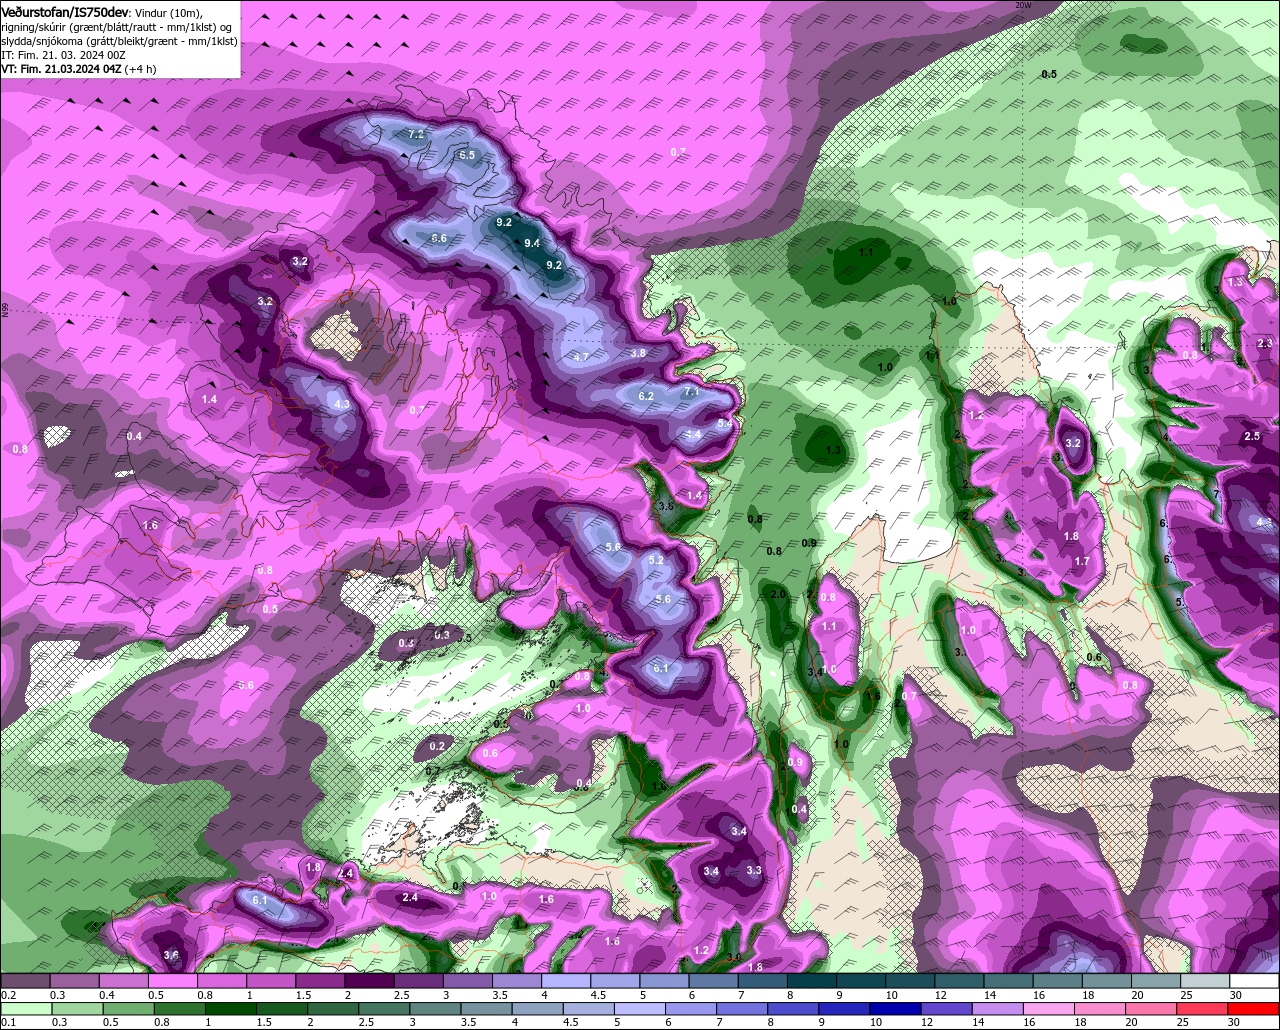Click the 0.1 tick label of the lower scale
This screenshot has width=1280, height=1030.
click(8, 1023)
